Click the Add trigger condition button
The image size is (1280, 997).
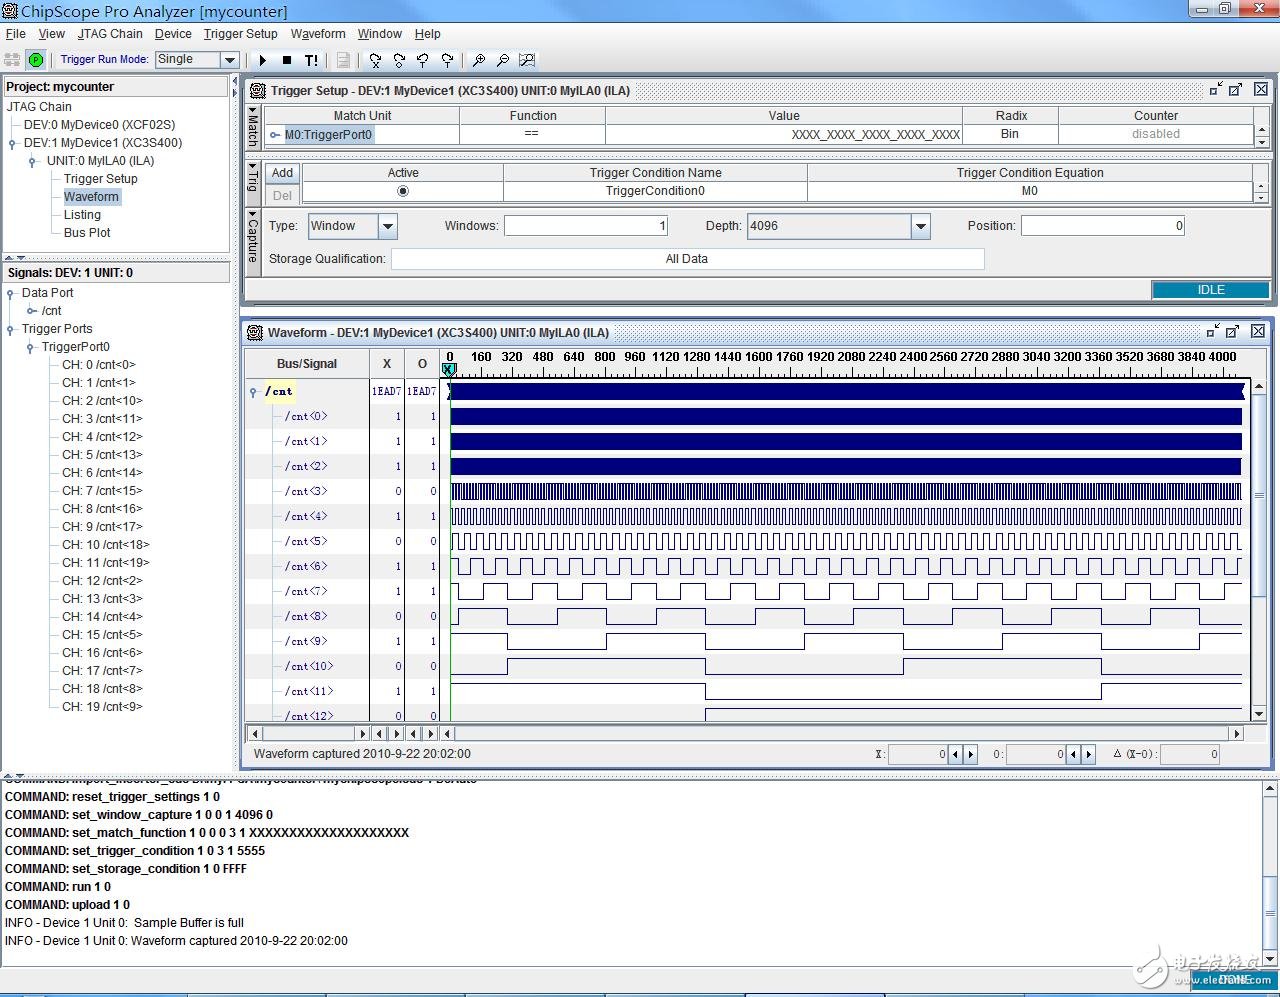[x=283, y=173]
